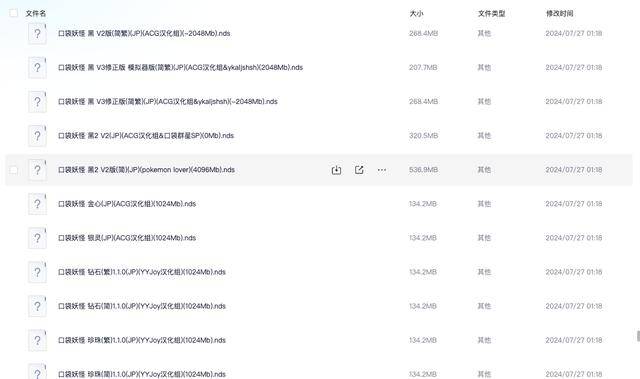Click download icon on 黑2 V2版 pokemon lover row

point(336,170)
